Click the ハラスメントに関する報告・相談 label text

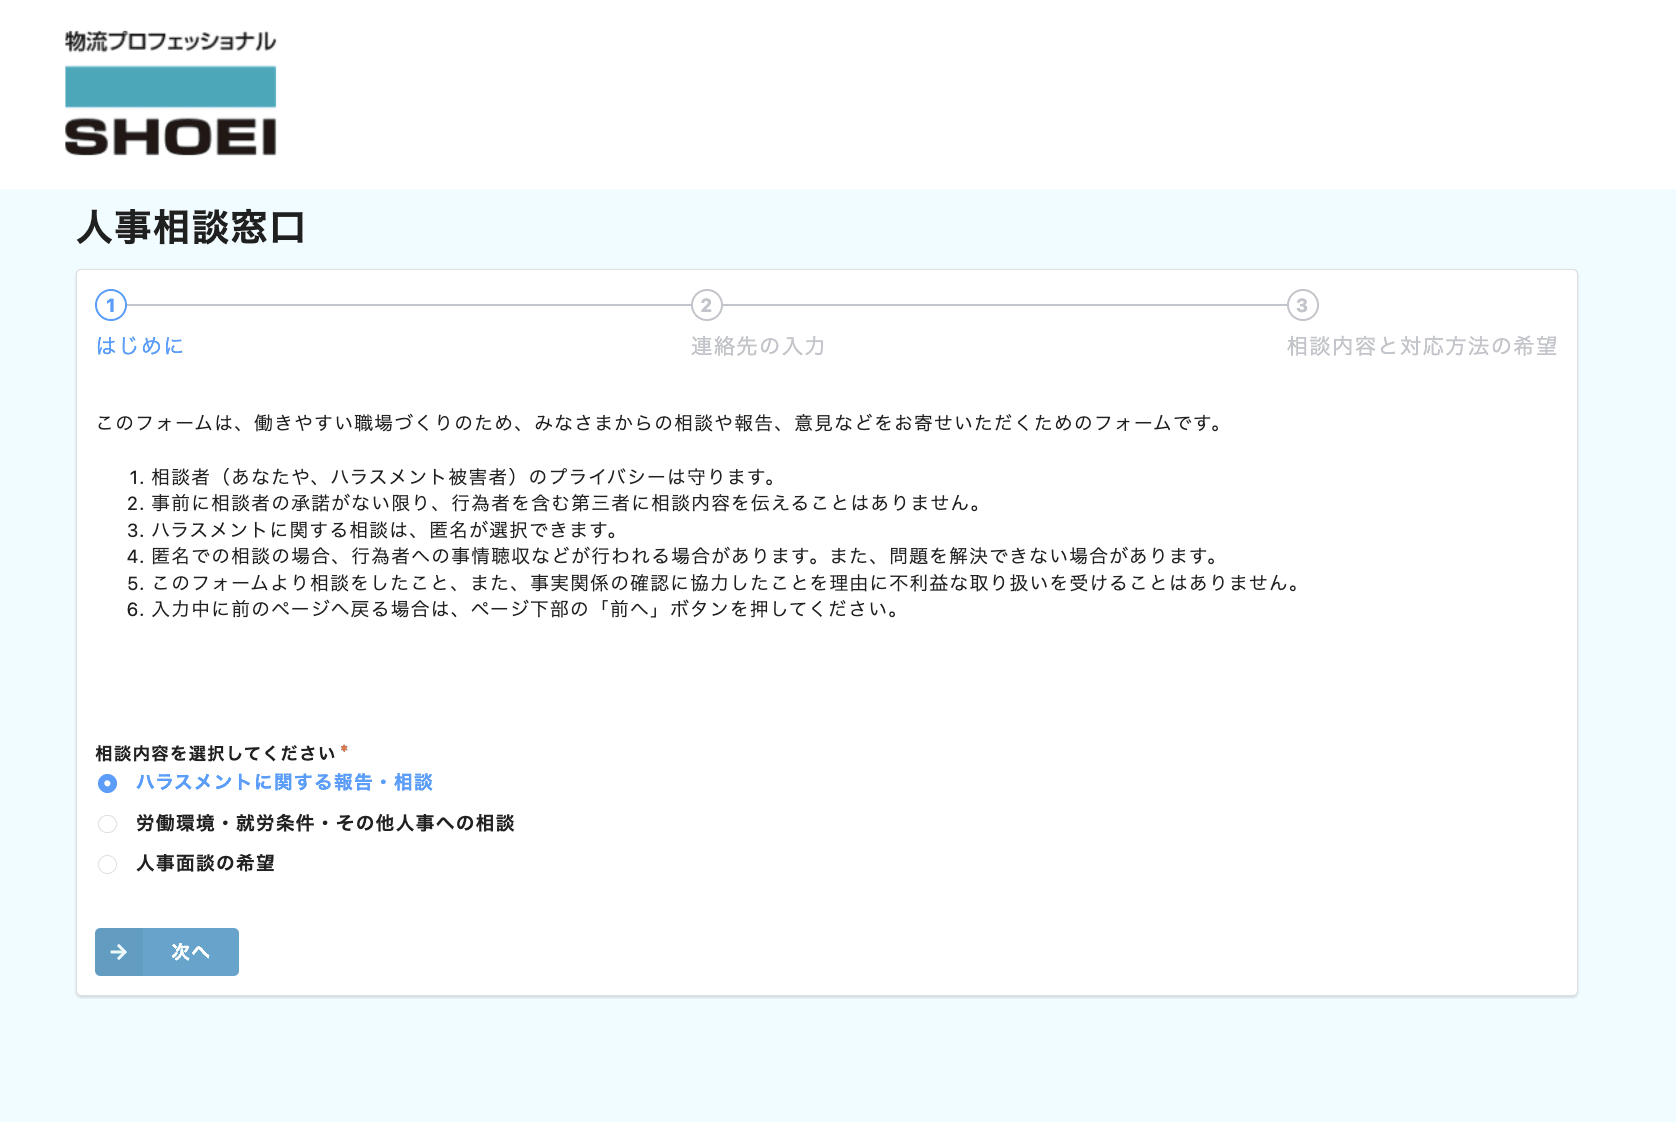tap(284, 783)
